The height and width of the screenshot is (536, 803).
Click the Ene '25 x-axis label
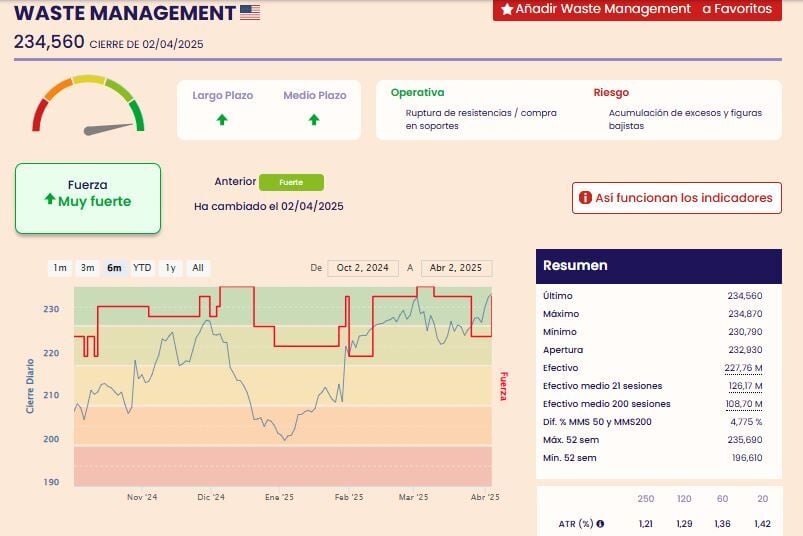click(x=279, y=497)
